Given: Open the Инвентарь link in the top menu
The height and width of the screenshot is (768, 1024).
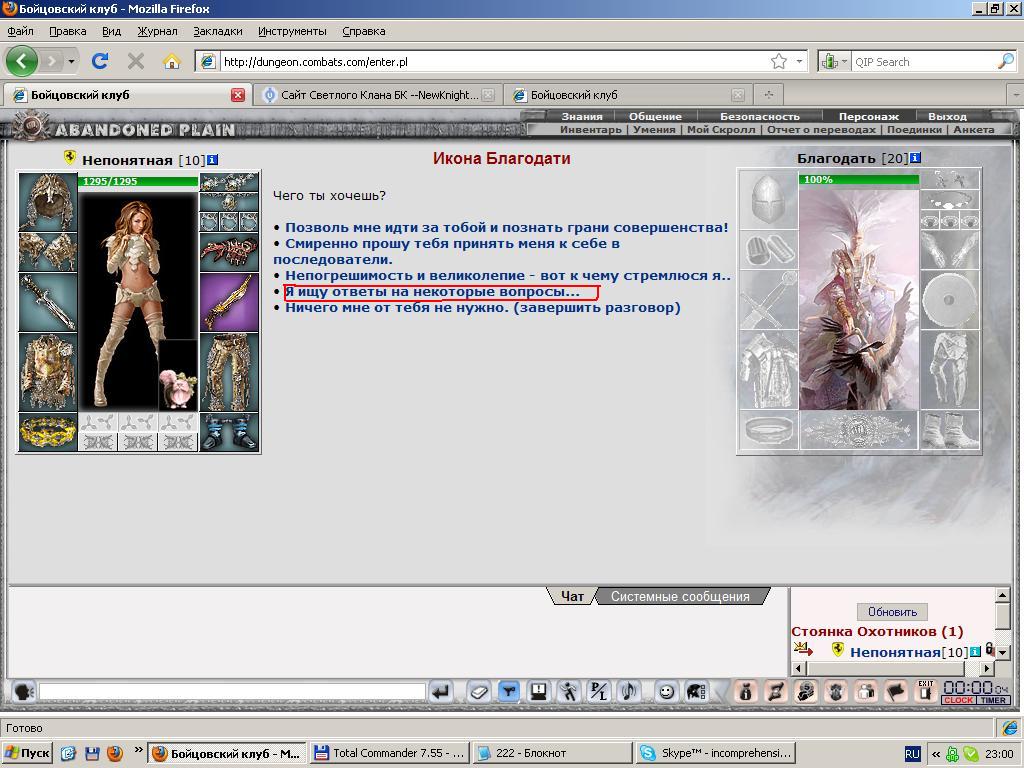Looking at the screenshot, I should (590, 129).
